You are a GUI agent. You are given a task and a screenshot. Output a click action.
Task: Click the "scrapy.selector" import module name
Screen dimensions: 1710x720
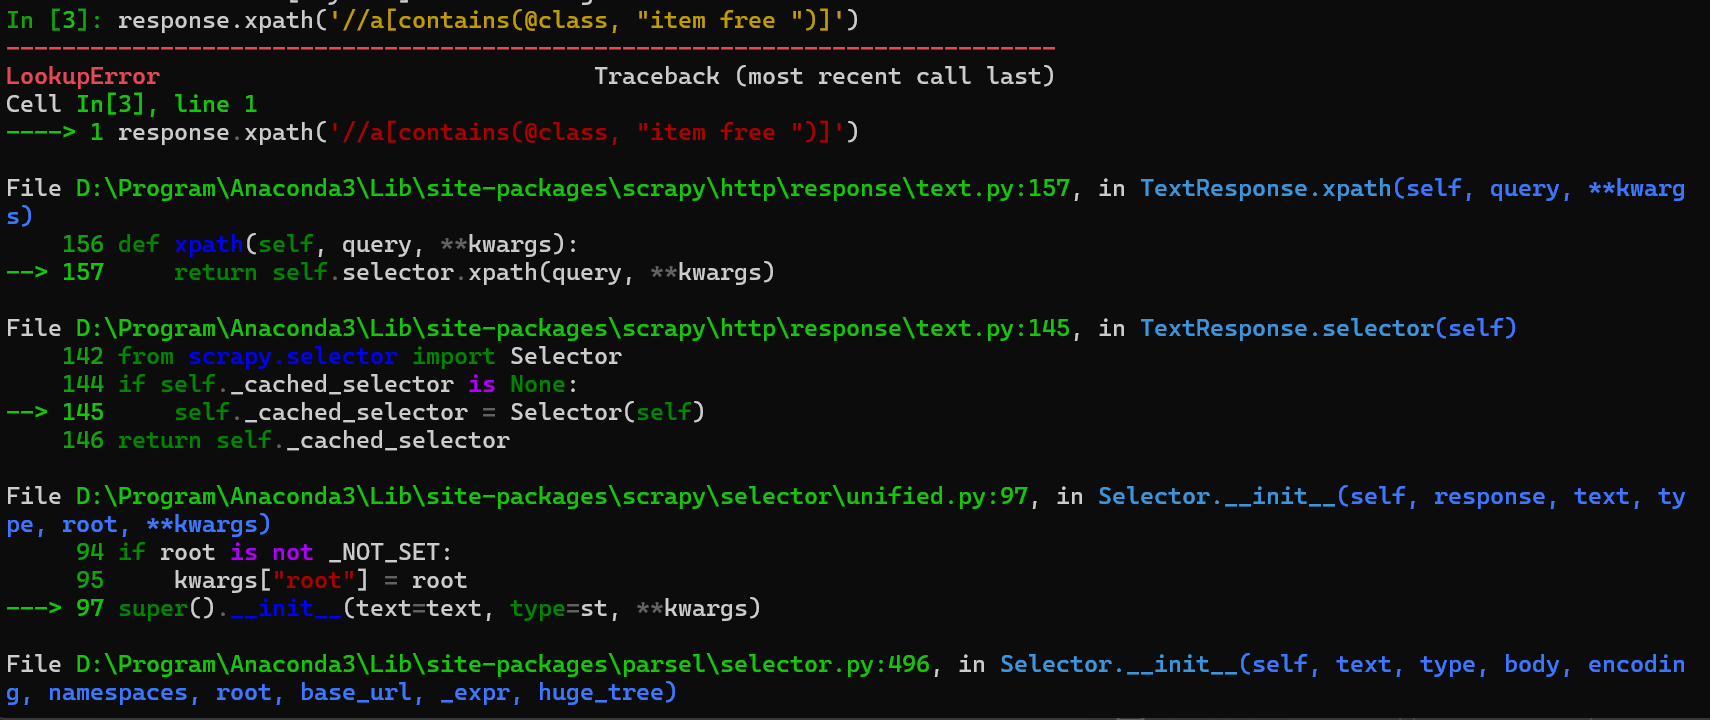[x=292, y=357]
